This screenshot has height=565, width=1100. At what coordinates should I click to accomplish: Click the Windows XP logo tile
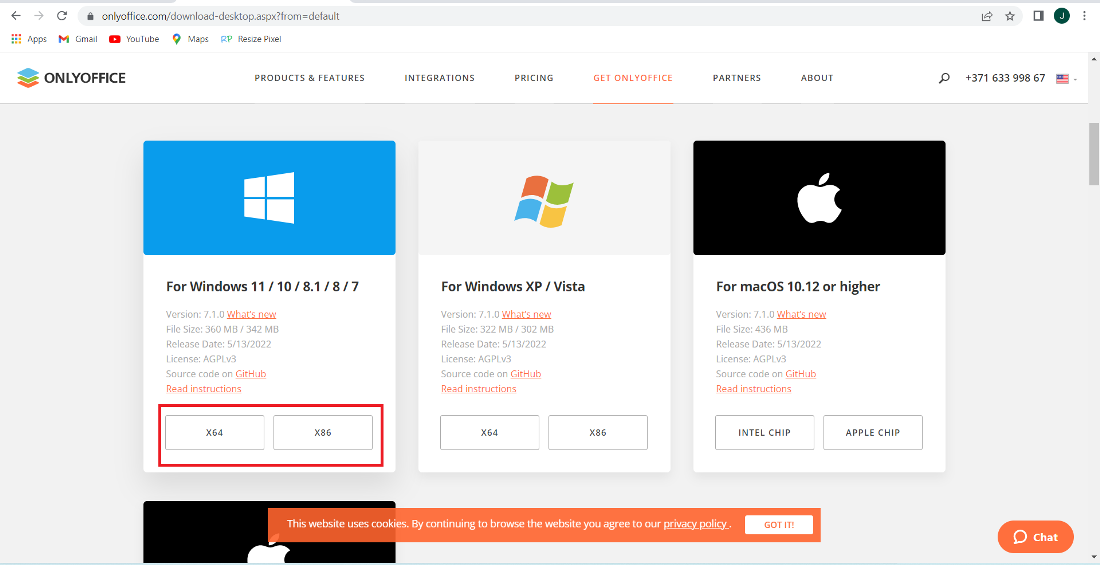[x=544, y=198]
